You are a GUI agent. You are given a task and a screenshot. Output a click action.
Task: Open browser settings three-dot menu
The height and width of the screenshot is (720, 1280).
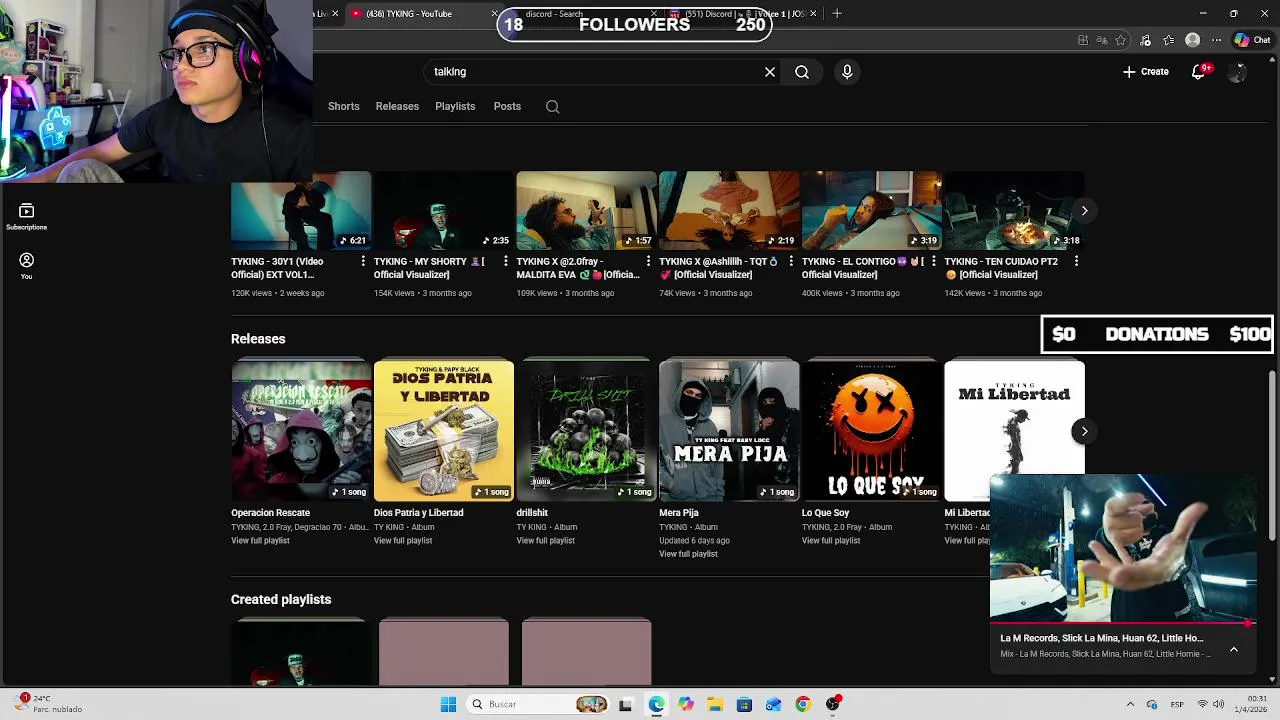pos(1216,40)
